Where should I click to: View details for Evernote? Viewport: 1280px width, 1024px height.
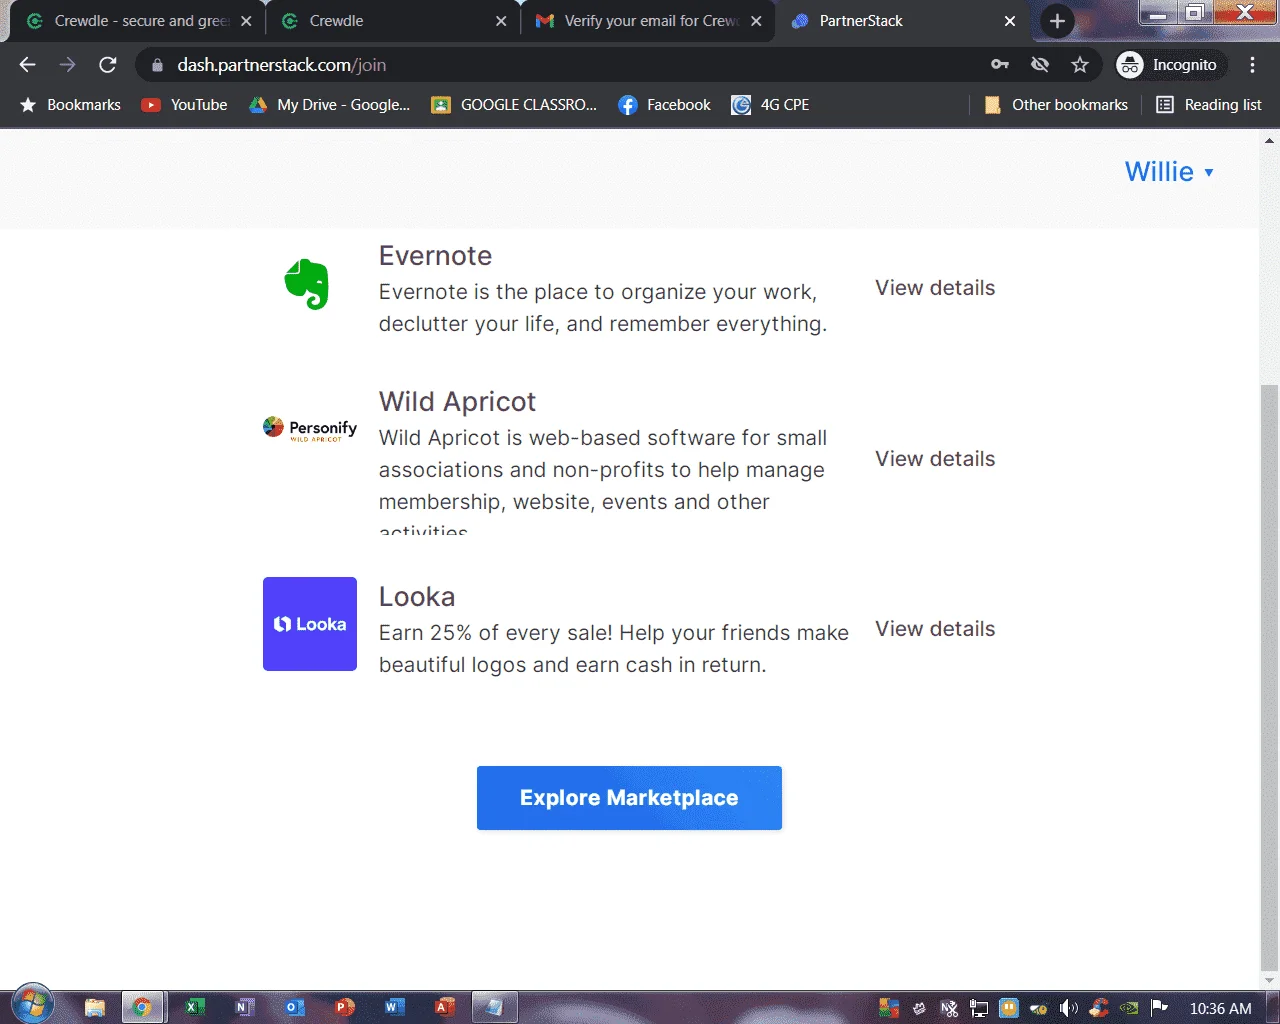935,288
